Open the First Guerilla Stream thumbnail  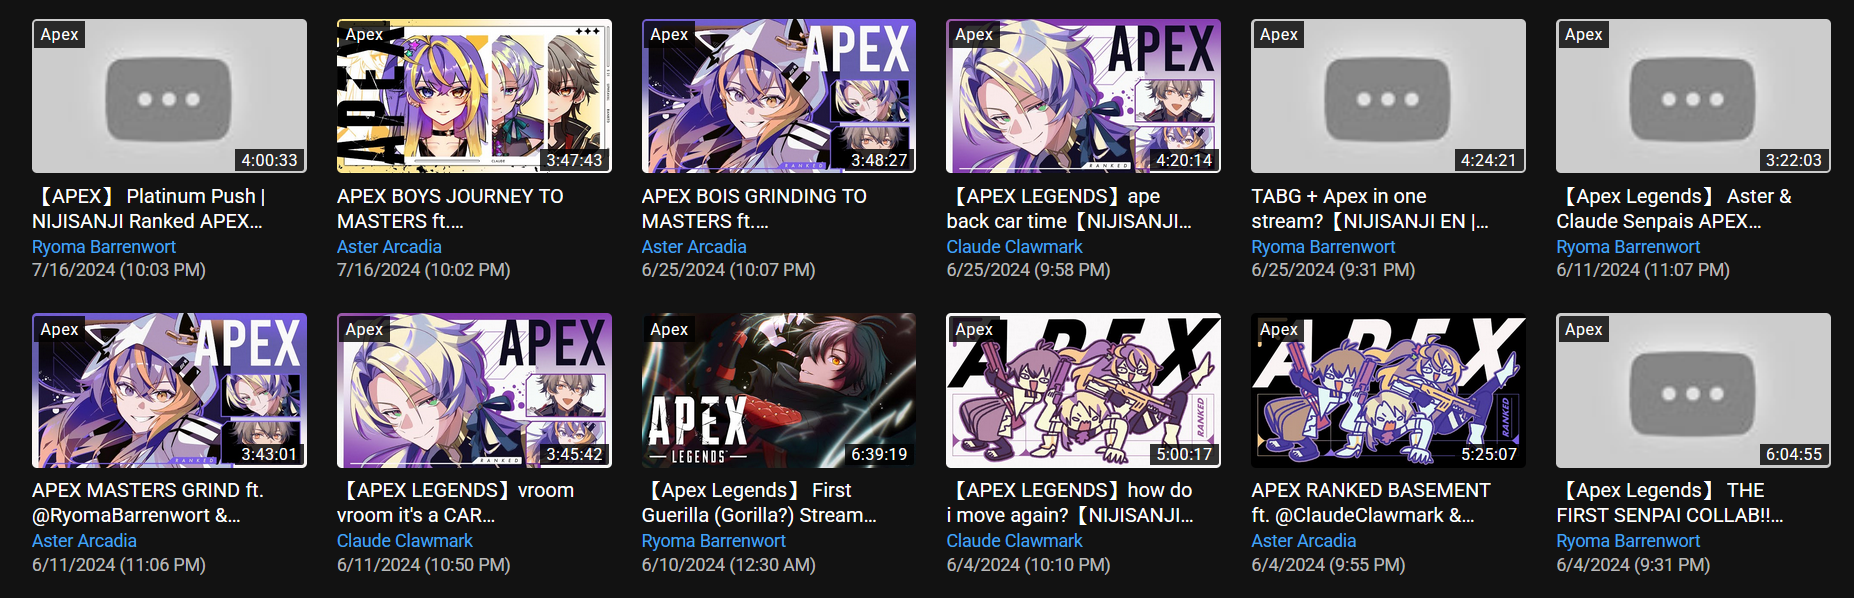(779, 390)
